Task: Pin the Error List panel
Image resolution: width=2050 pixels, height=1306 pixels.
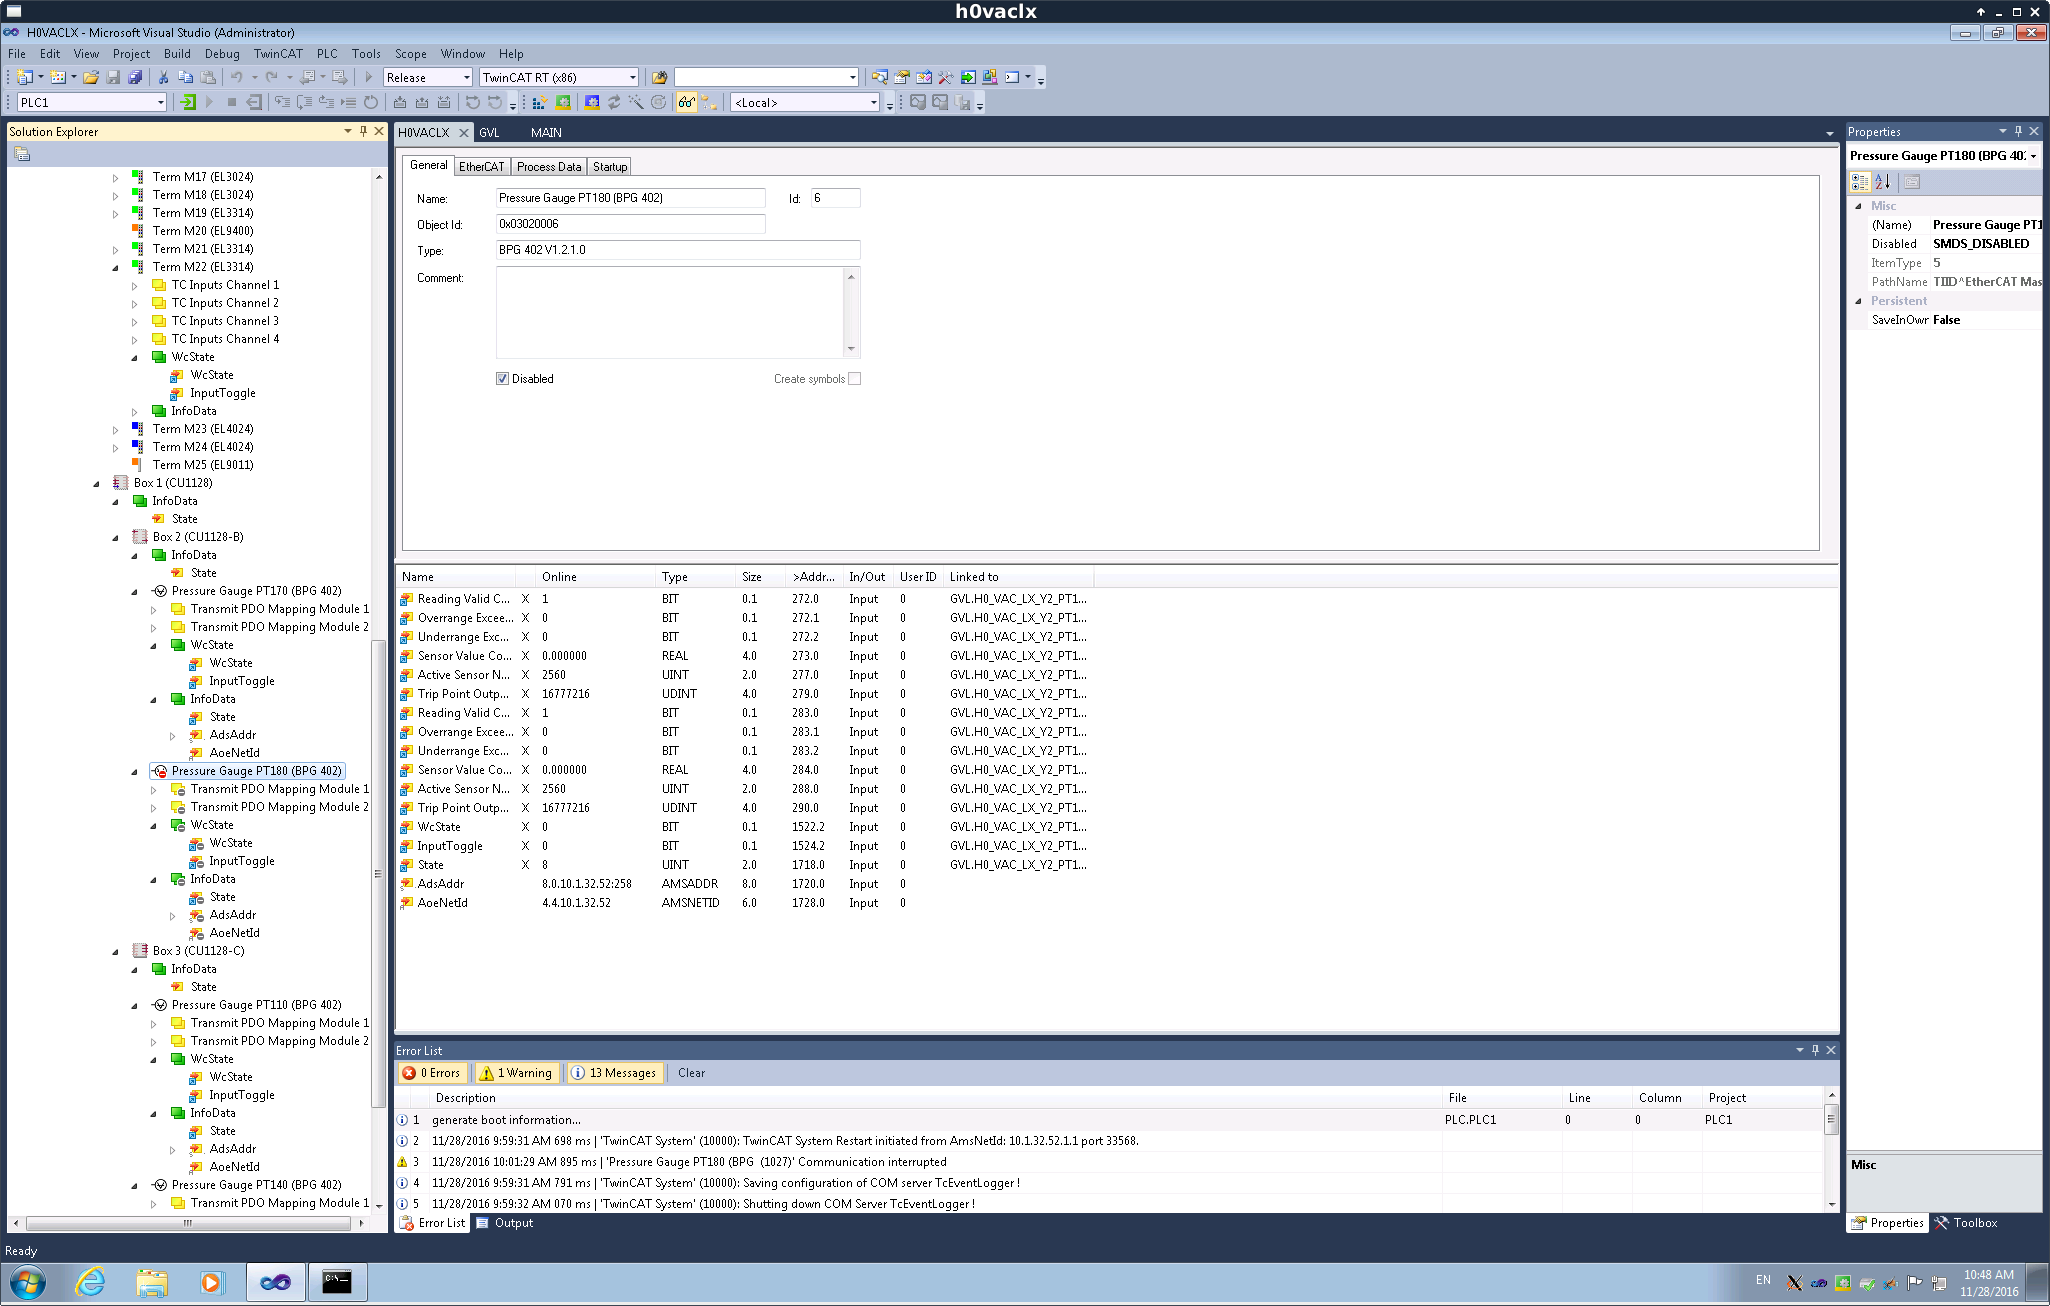Action: point(1815,1050)
